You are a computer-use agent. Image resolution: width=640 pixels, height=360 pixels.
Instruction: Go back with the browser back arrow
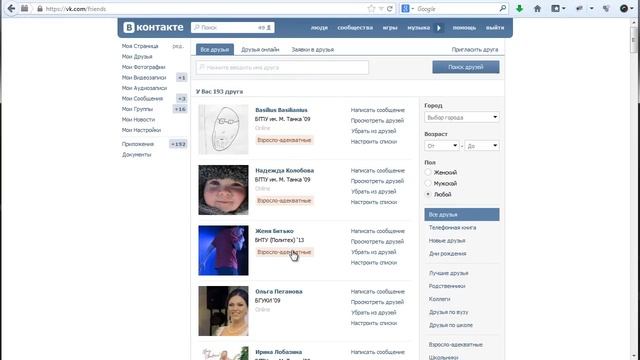point(11,9)
